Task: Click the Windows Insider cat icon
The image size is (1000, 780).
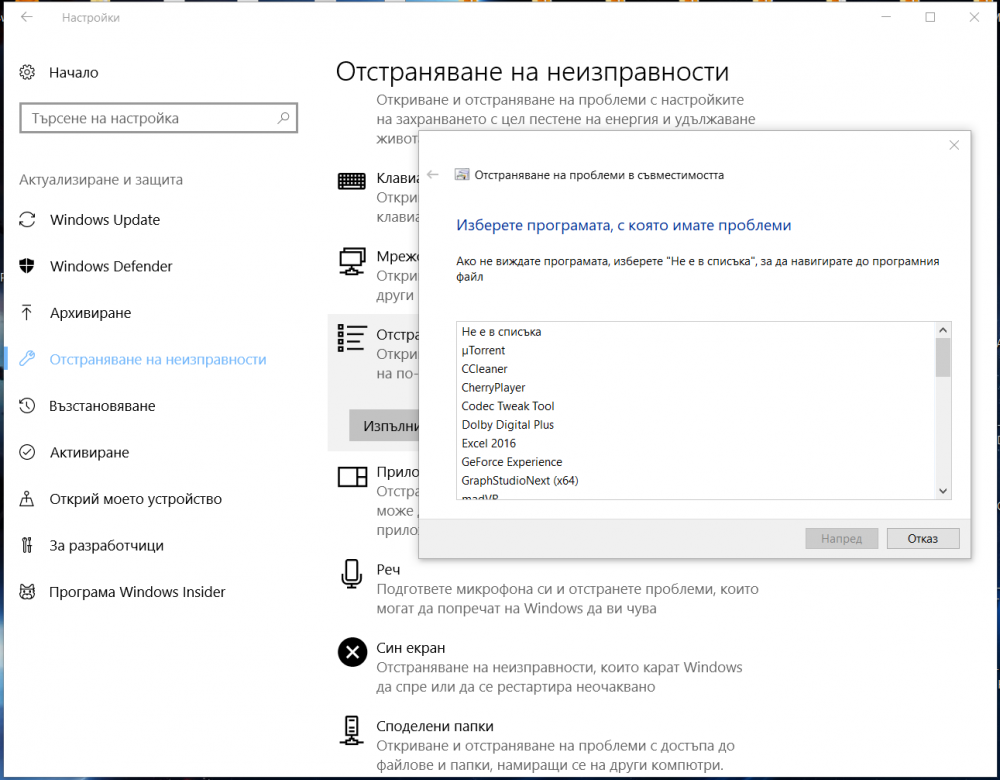Action: click(27, 592)
